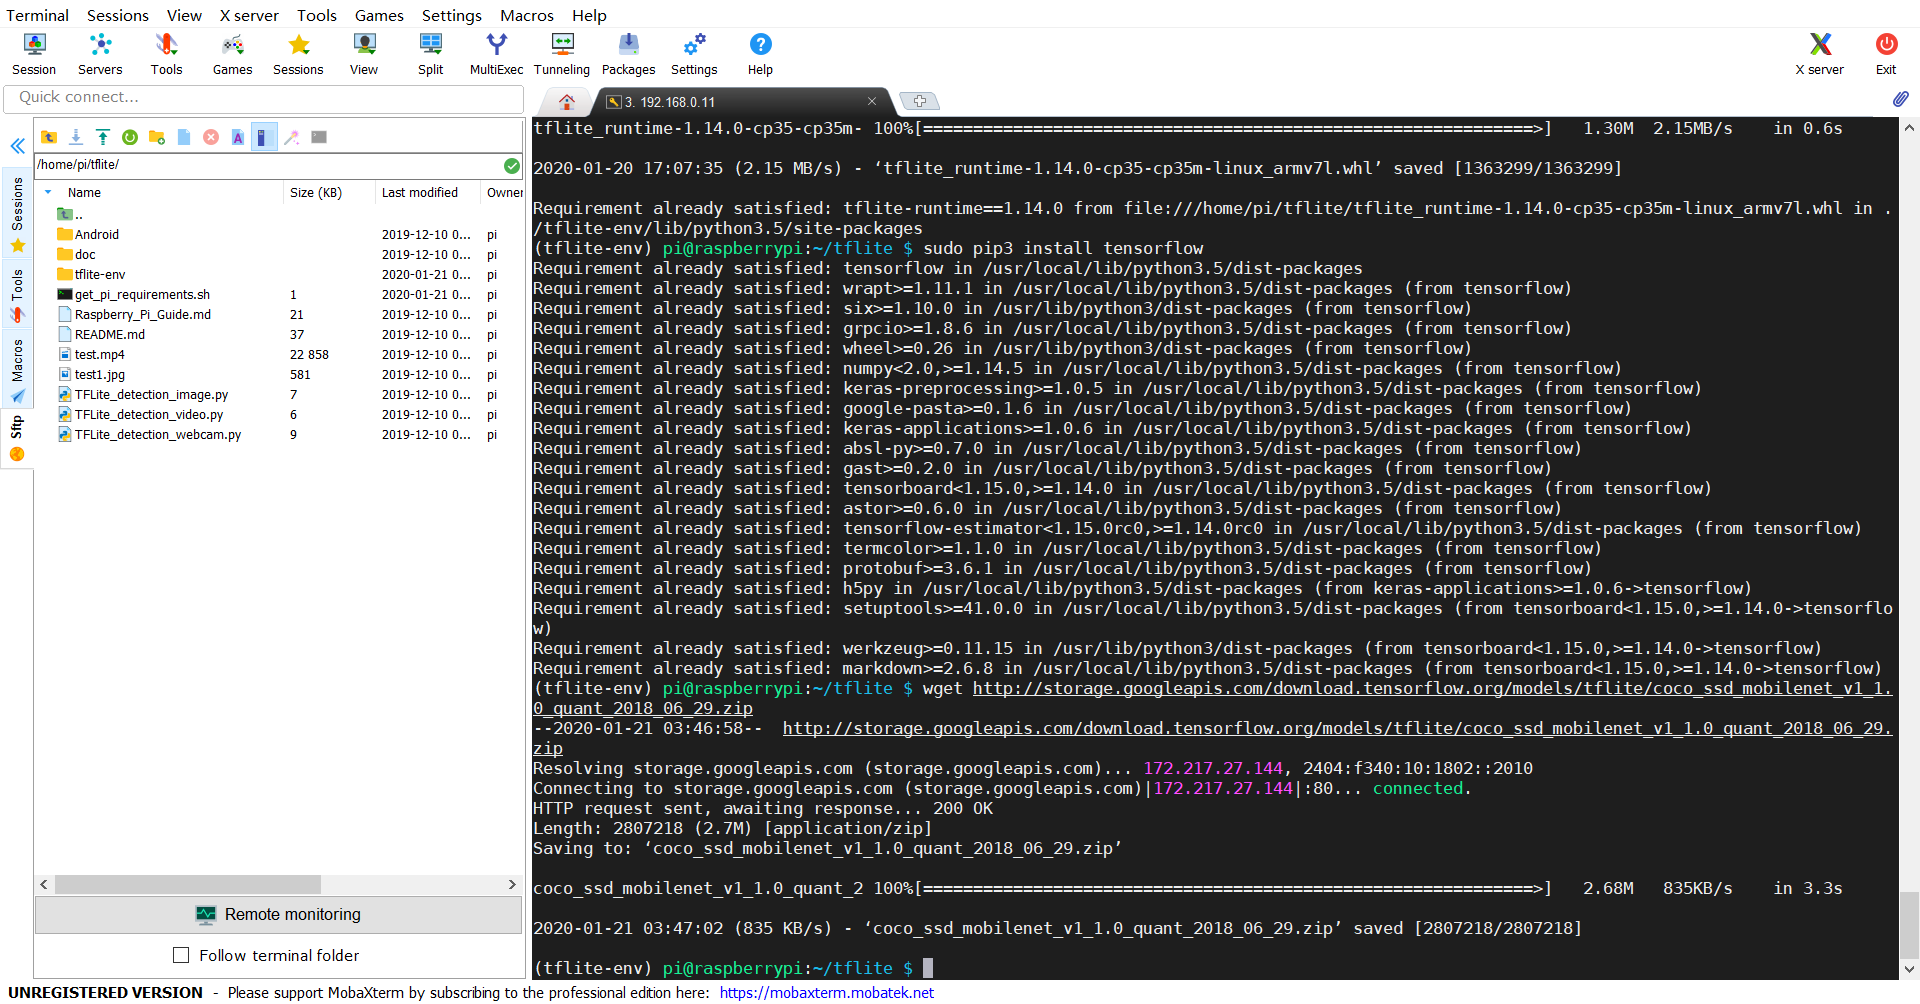The width and height of the screenshot is (1920, 1004).
Task: Click the red delete selected files icon
Action: (210, 137)
